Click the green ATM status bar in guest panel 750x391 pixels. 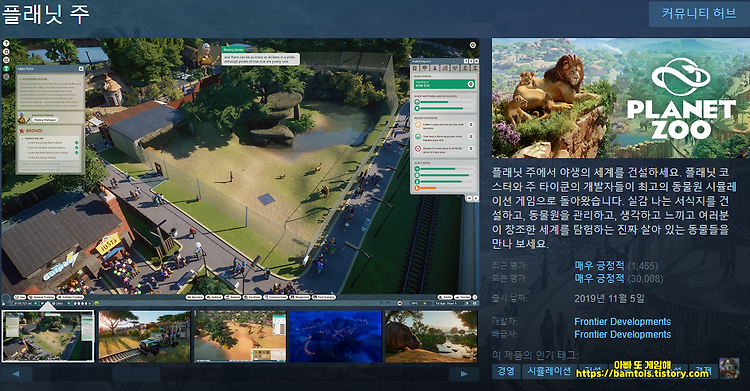(x=444, y=84)
